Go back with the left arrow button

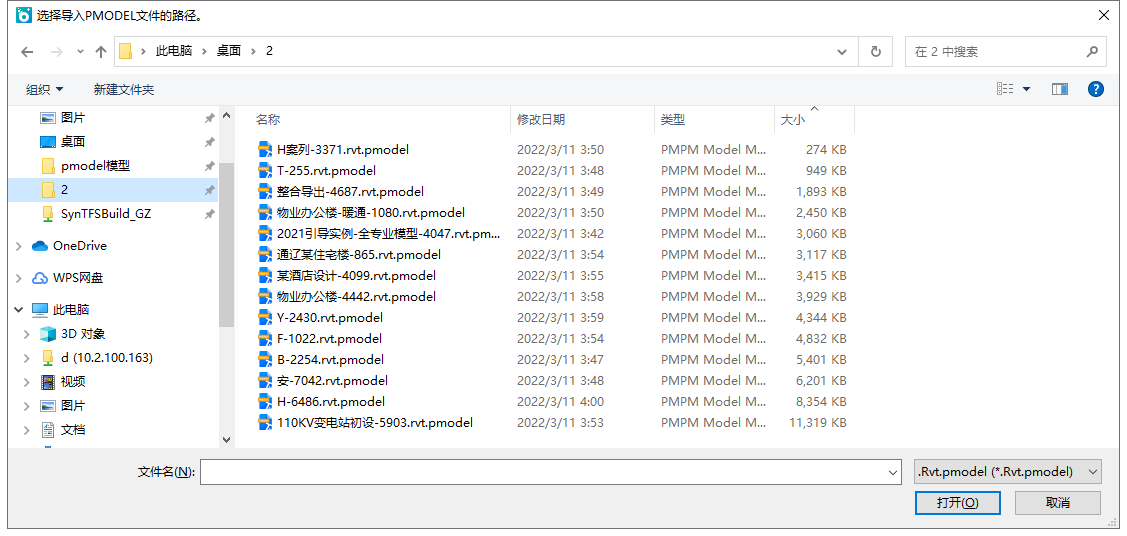(x=27, y=52)
